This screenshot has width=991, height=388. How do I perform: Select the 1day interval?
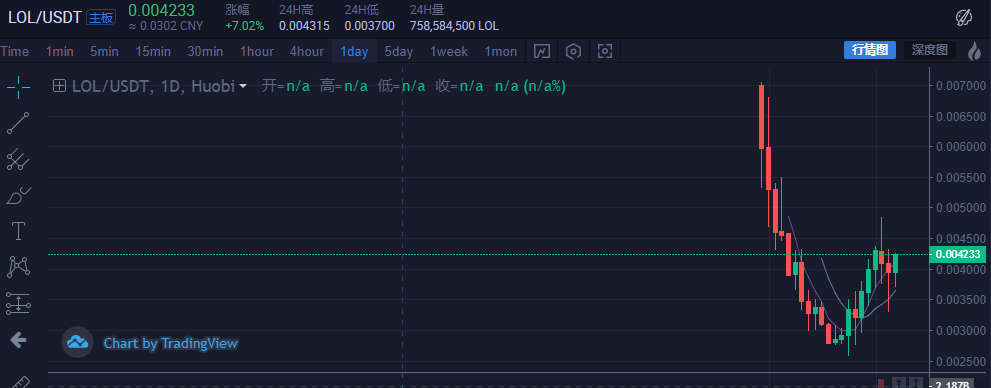(x=354, y=52)
